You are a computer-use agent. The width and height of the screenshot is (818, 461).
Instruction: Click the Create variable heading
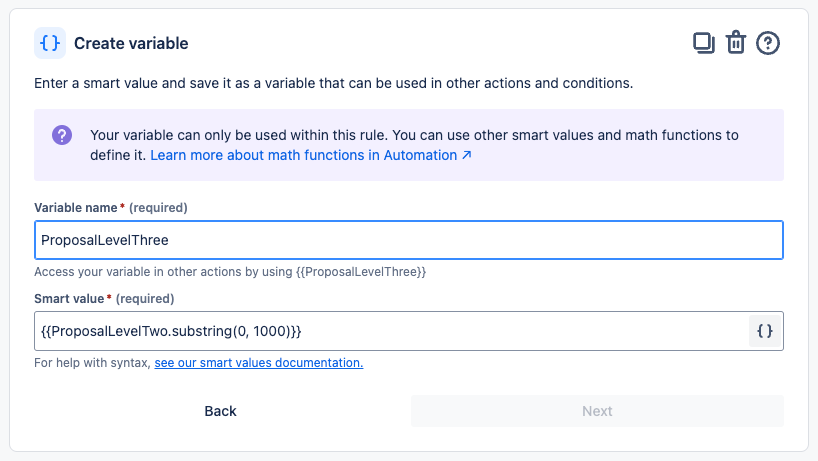click(131, 43)
